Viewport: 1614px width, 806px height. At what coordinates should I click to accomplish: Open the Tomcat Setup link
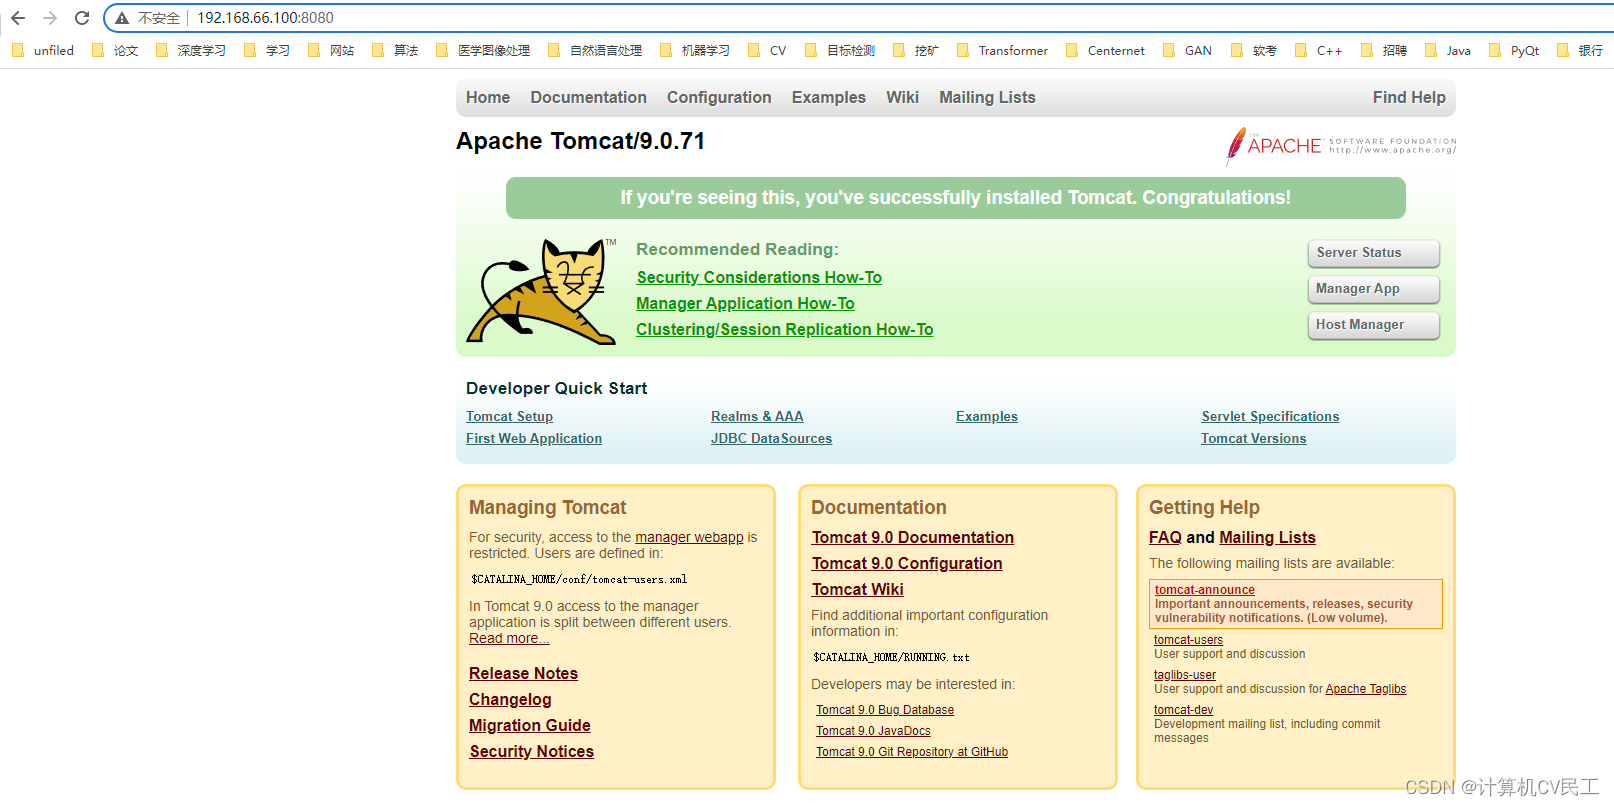tap(509, 416)
